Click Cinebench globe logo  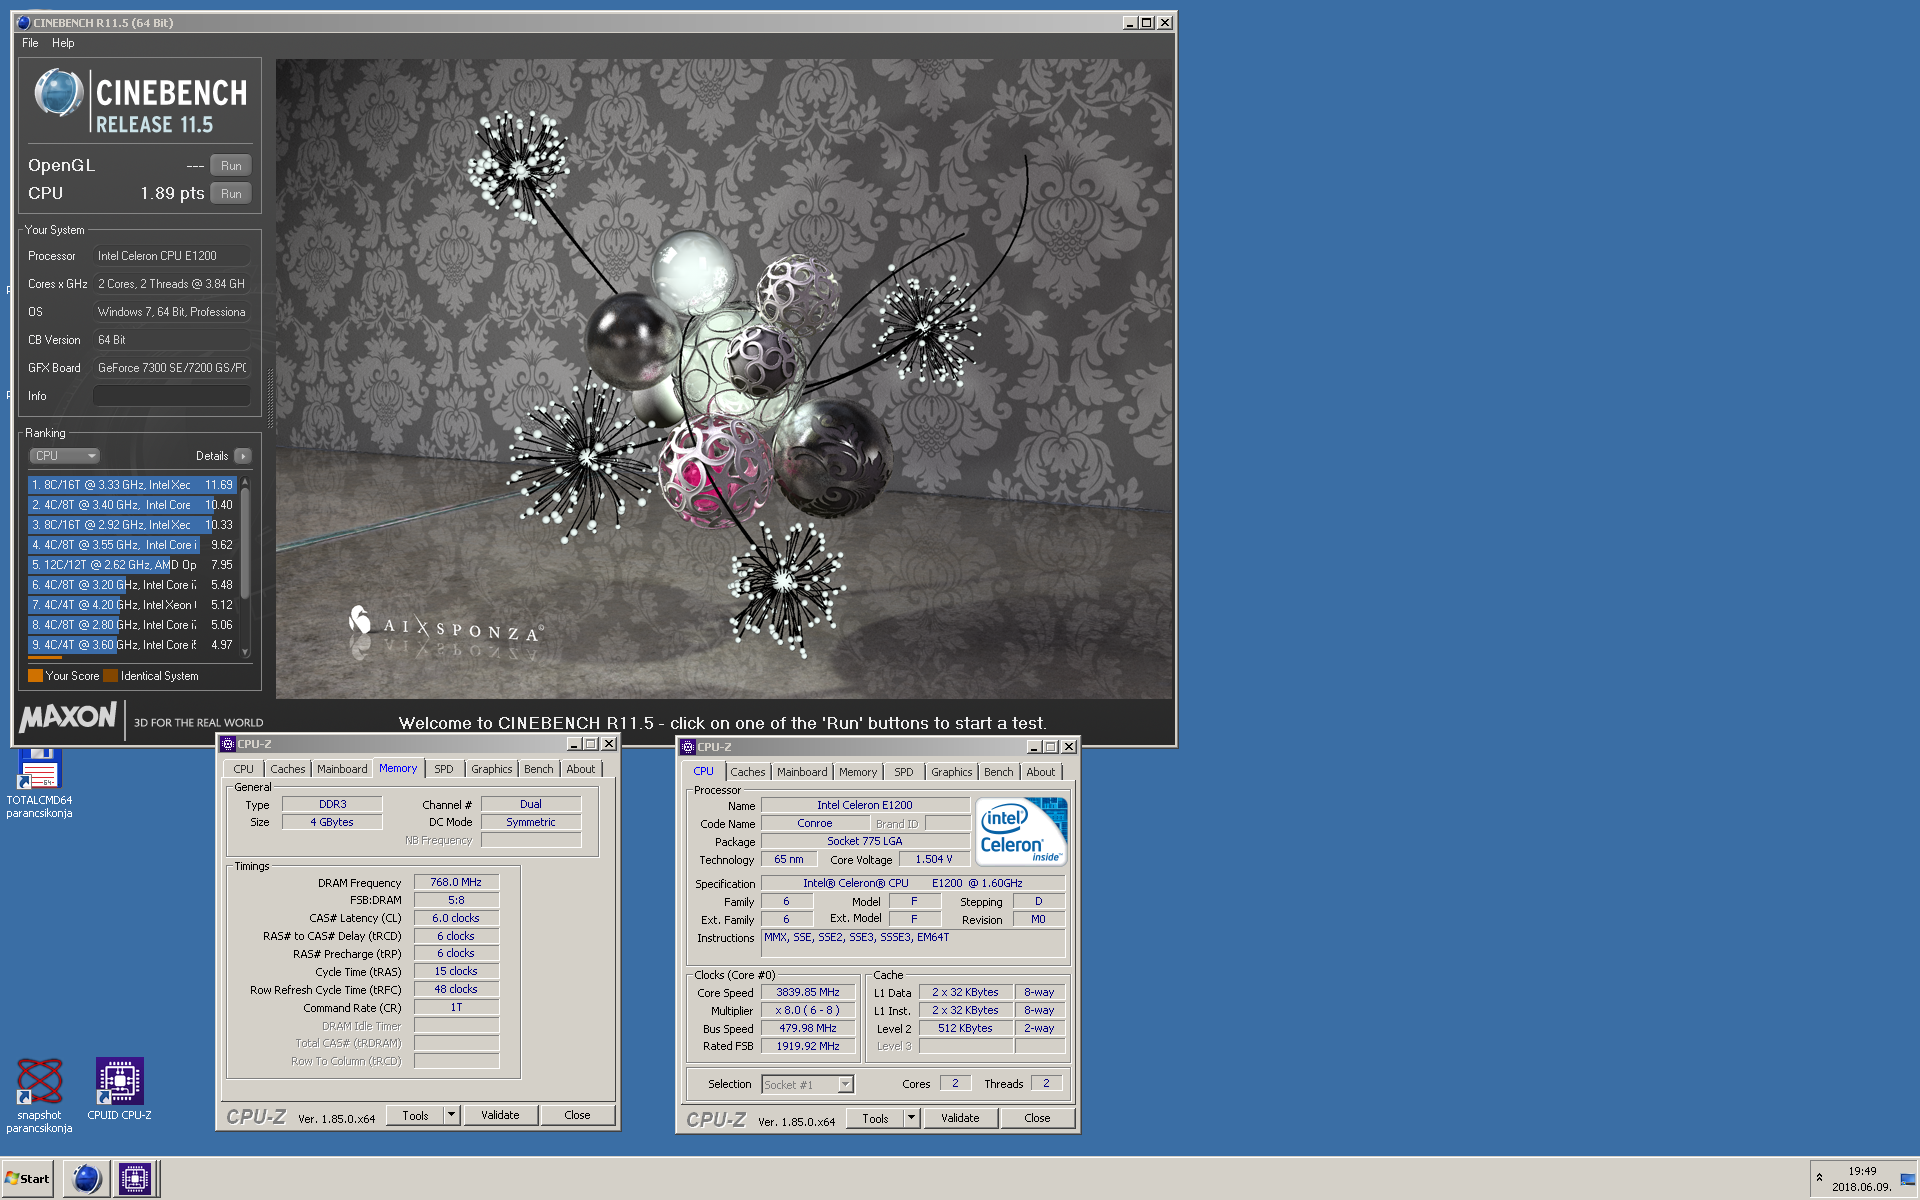tap(58, 93)
